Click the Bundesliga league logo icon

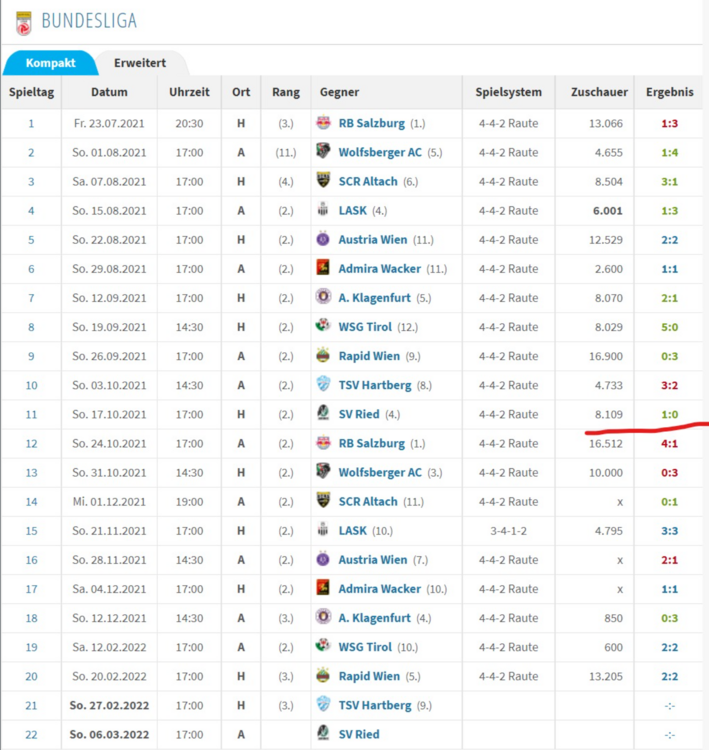23,23
